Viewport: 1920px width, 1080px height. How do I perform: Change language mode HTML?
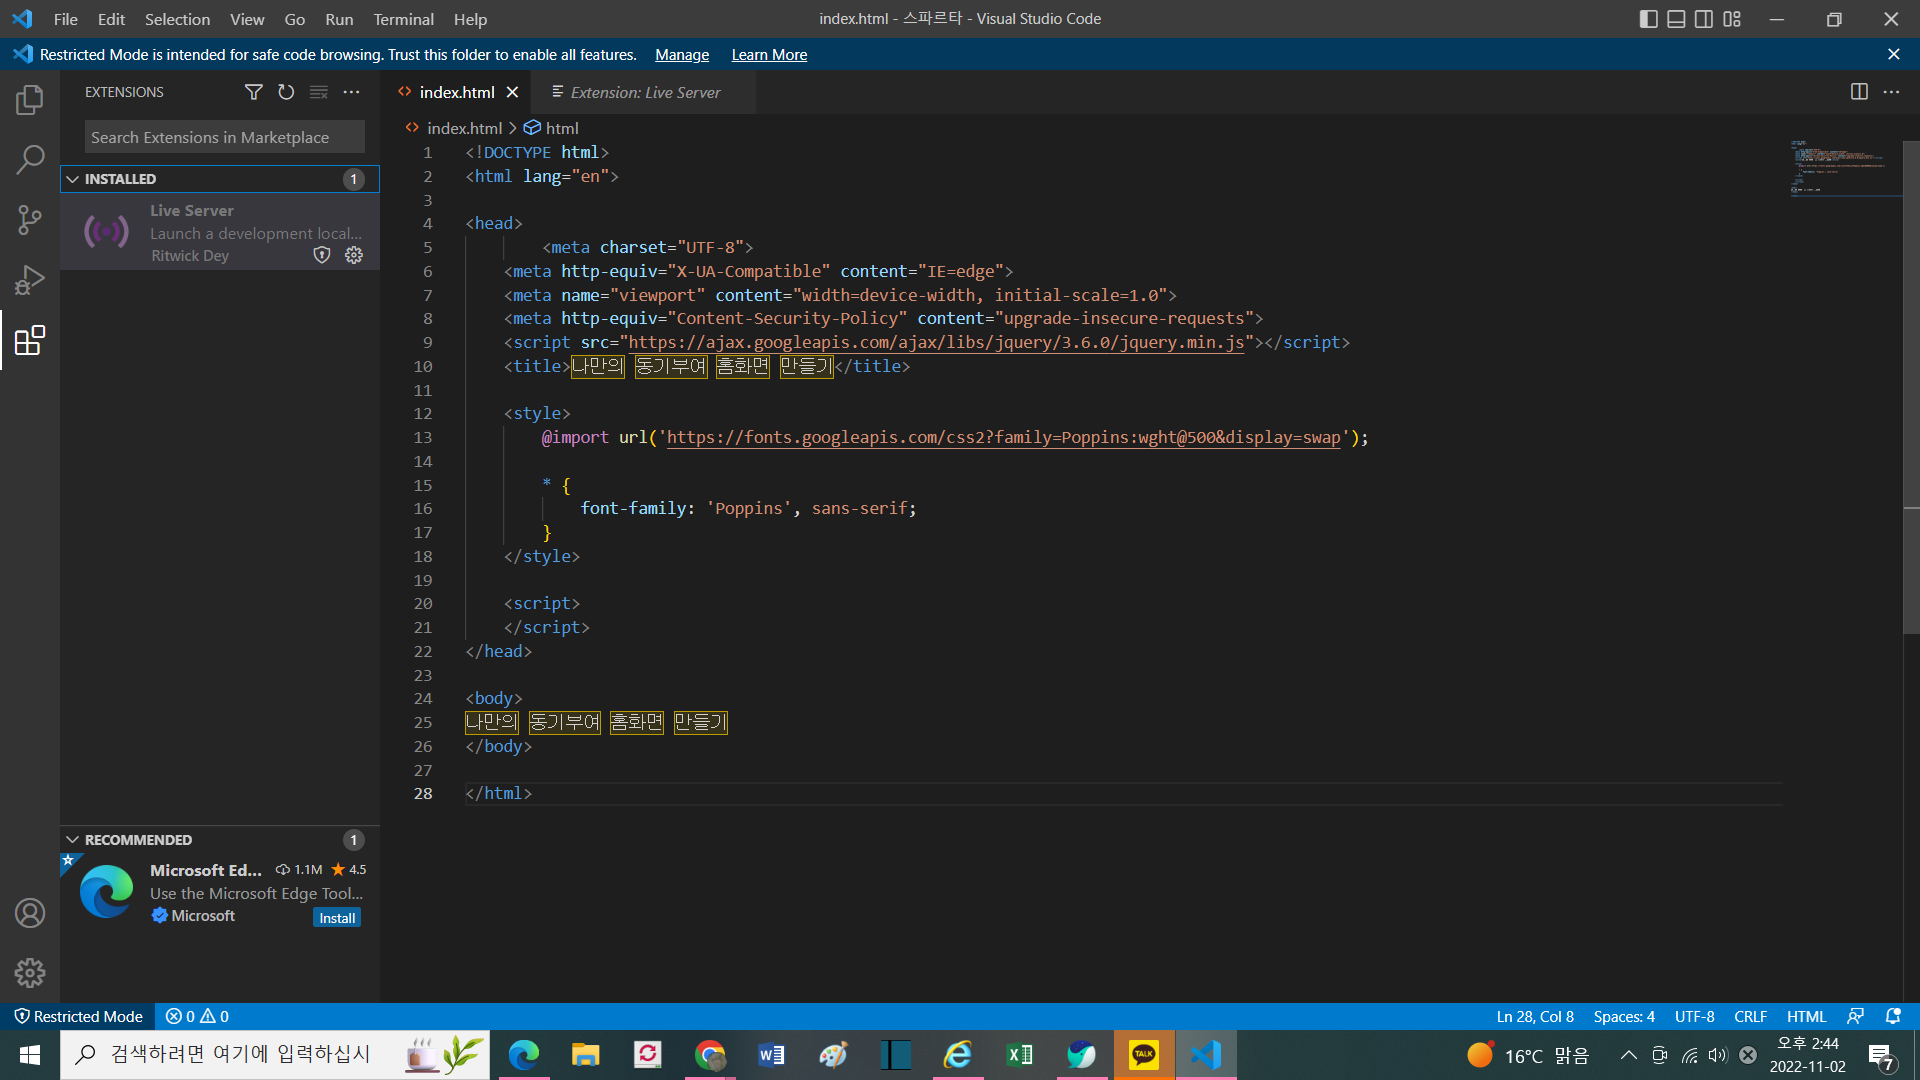pyautogui.click(x=1806, y=1016)
